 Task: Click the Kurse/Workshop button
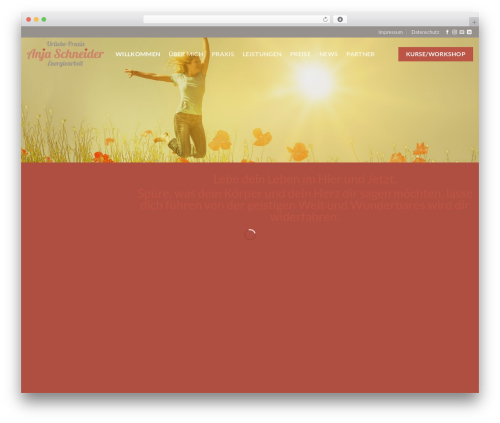435,54
